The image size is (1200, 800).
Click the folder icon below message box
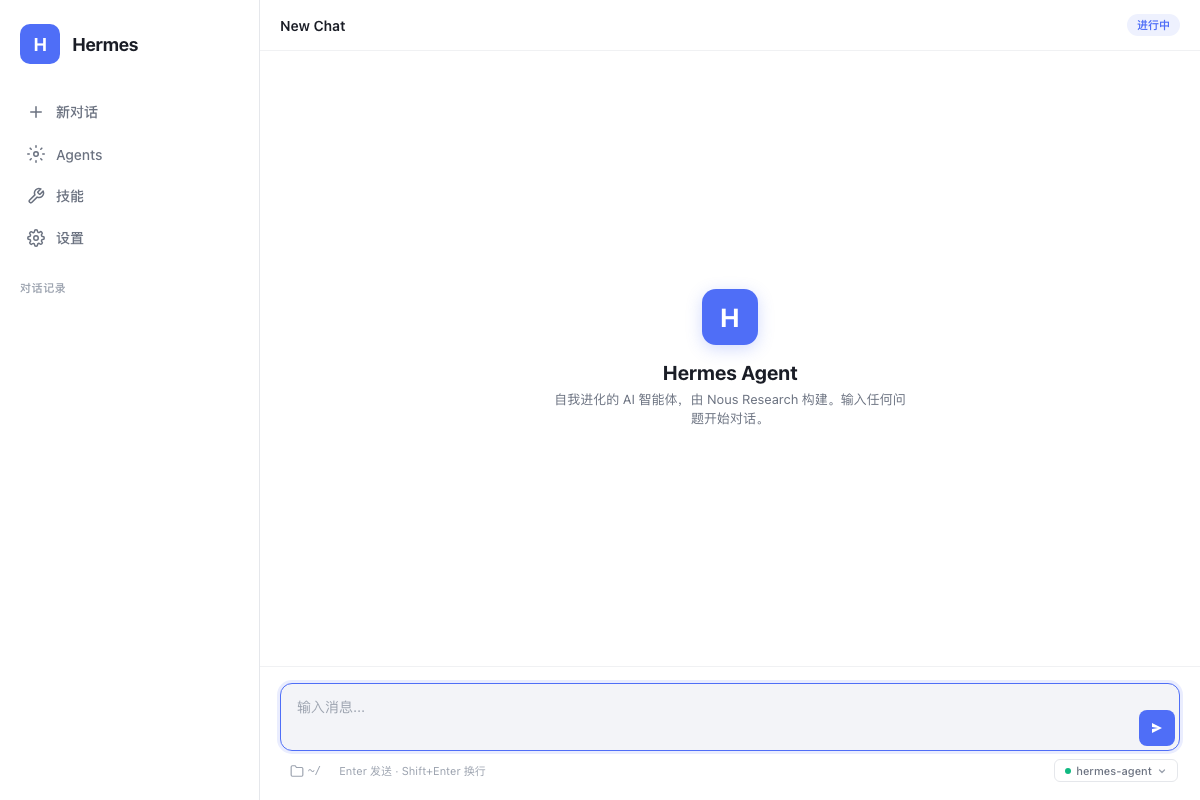click(297, 771)
